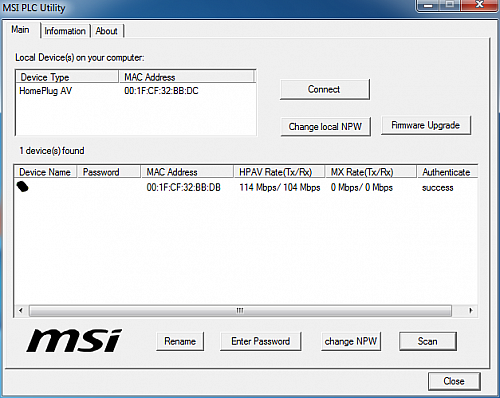Screen dimensions: 500x398
Task: Click the Close button at bottom
Action: tap(454, 381)
